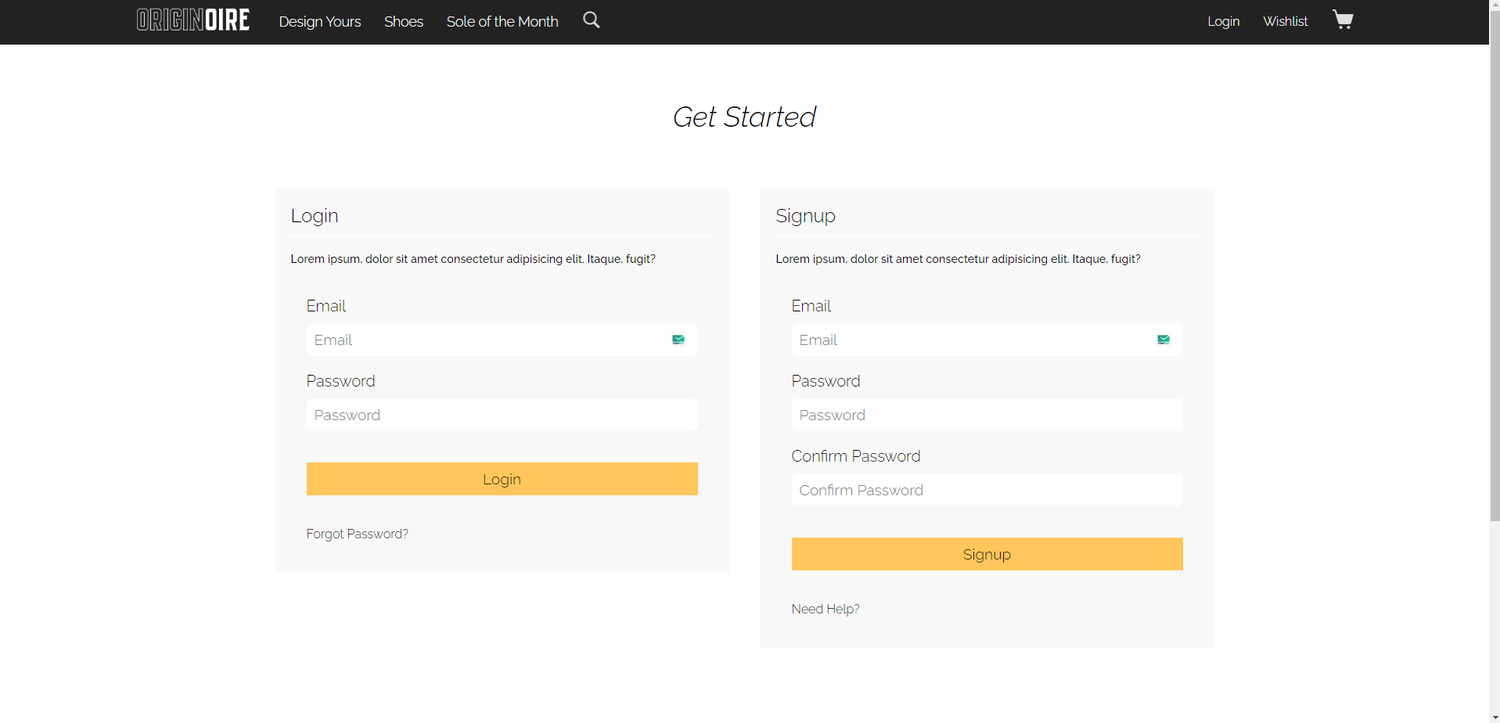This screenshot has height=723, width=1500.
Task: Go to the Shoes page
Action: pos(404,21)
